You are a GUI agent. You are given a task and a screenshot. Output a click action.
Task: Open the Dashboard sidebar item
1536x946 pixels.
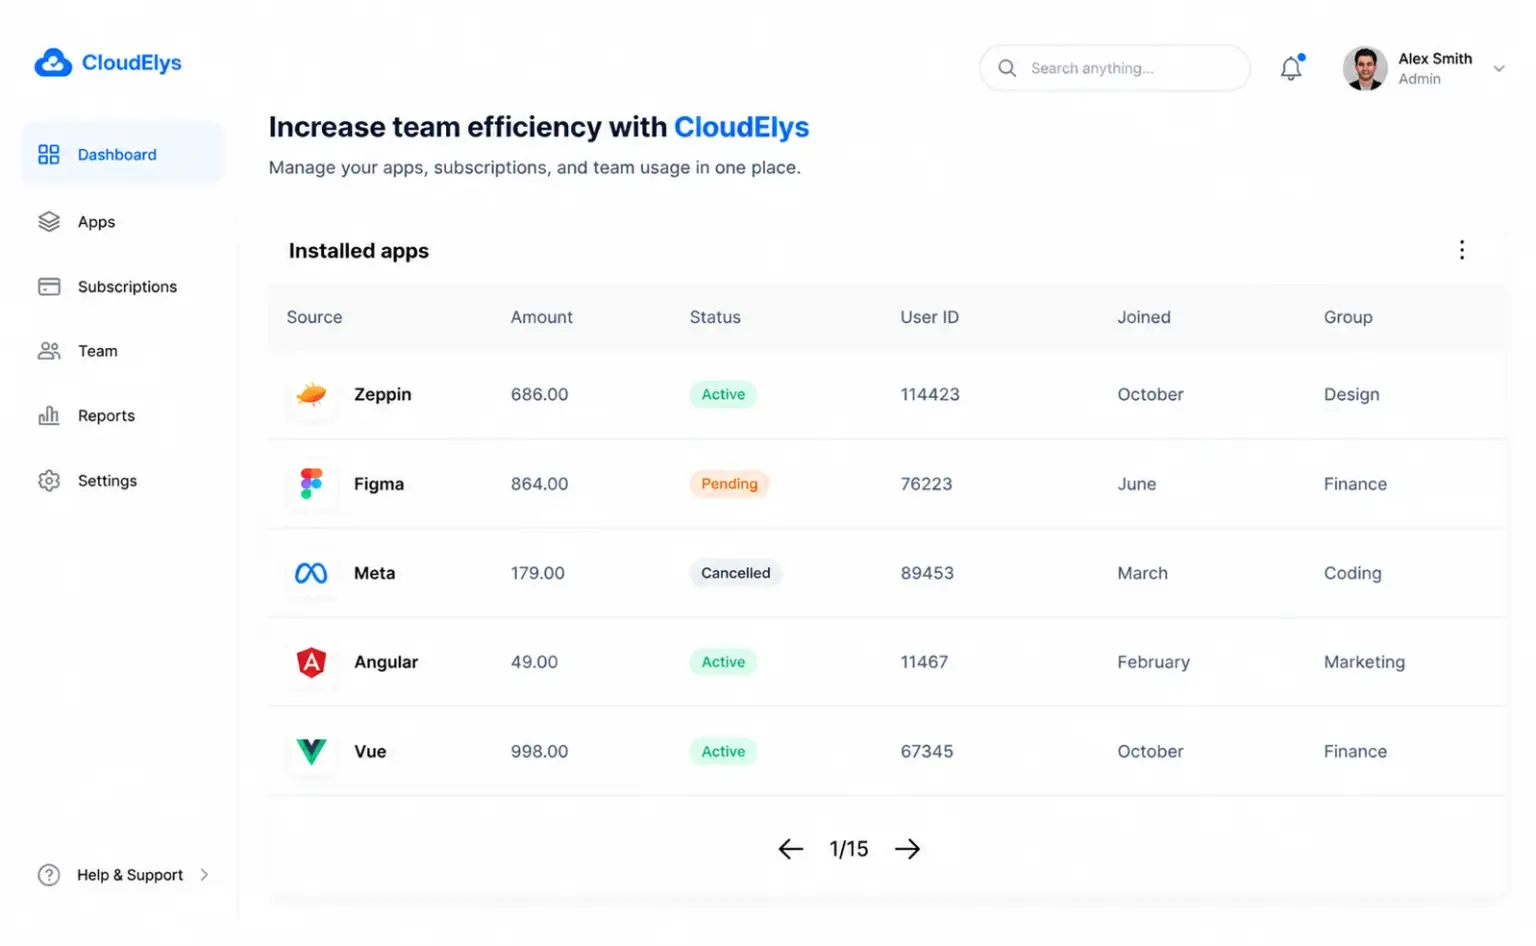122,154
